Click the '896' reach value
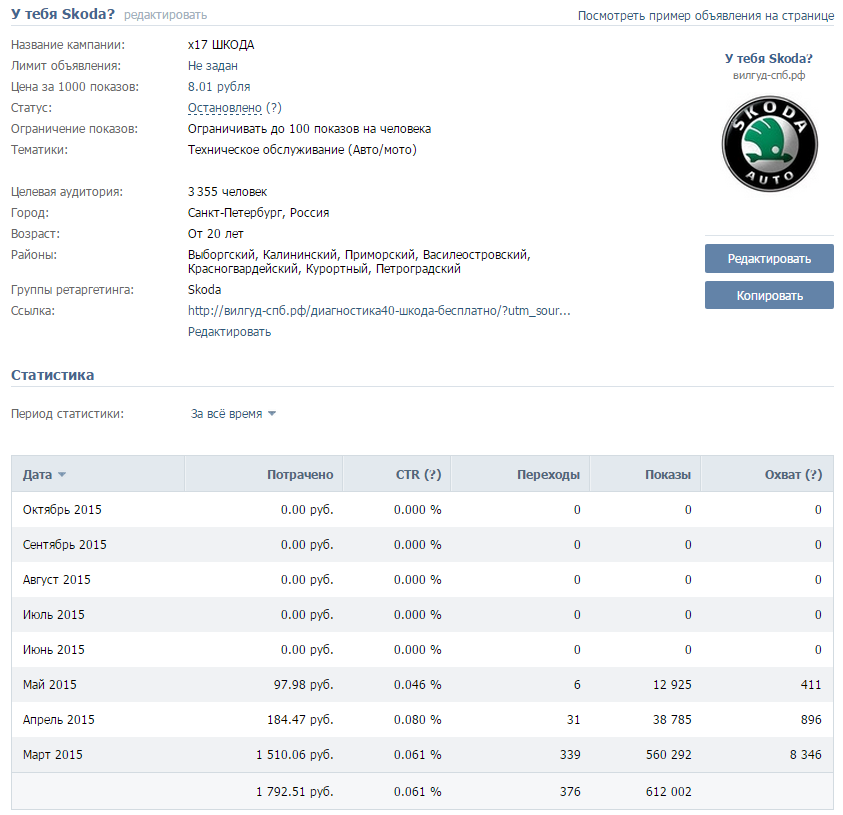 point(811,719)
